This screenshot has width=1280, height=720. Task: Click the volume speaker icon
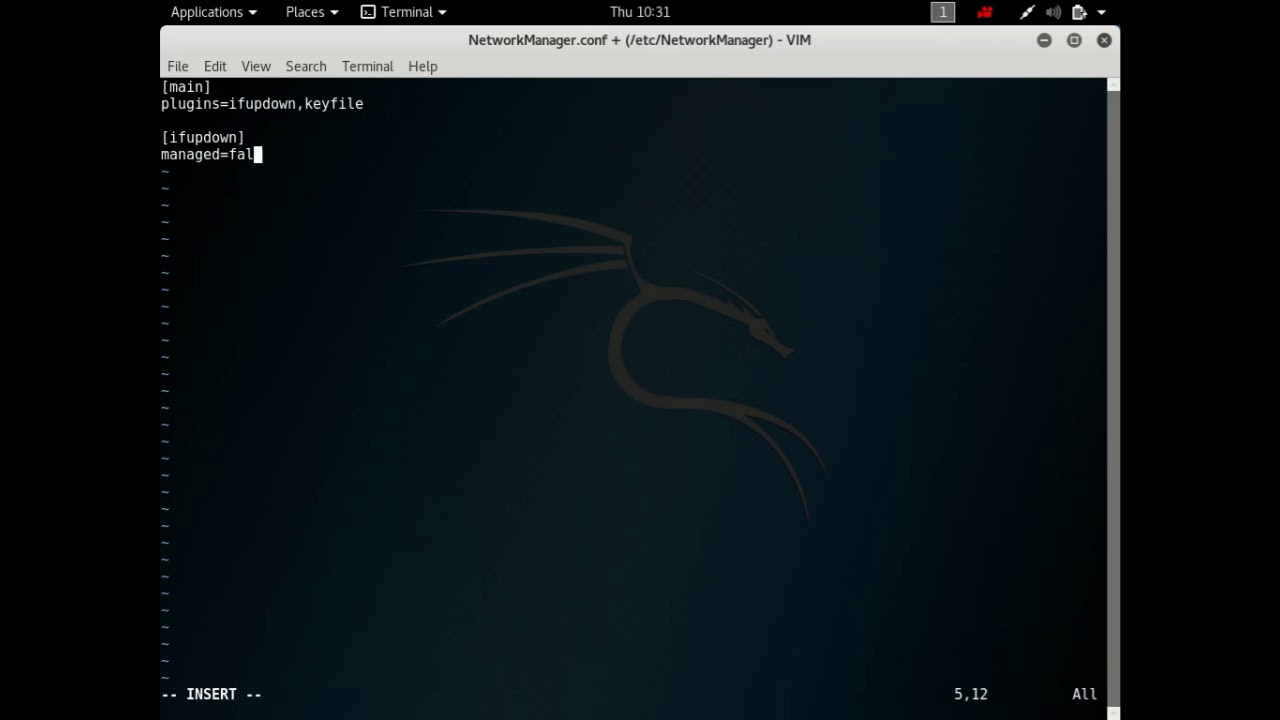coord(1053,12)
